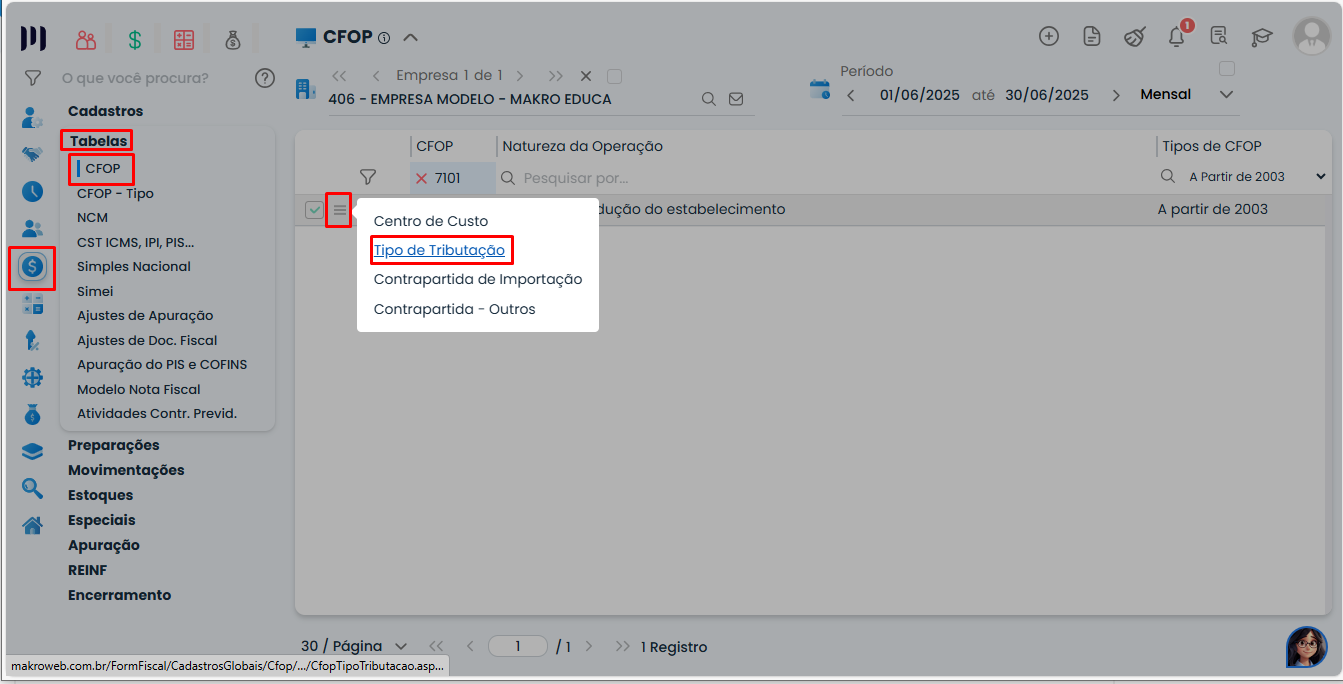Screen dimensions: 1343x684
Task: Open the helm wheel sidebar module
Action: (x=32, y=377)
